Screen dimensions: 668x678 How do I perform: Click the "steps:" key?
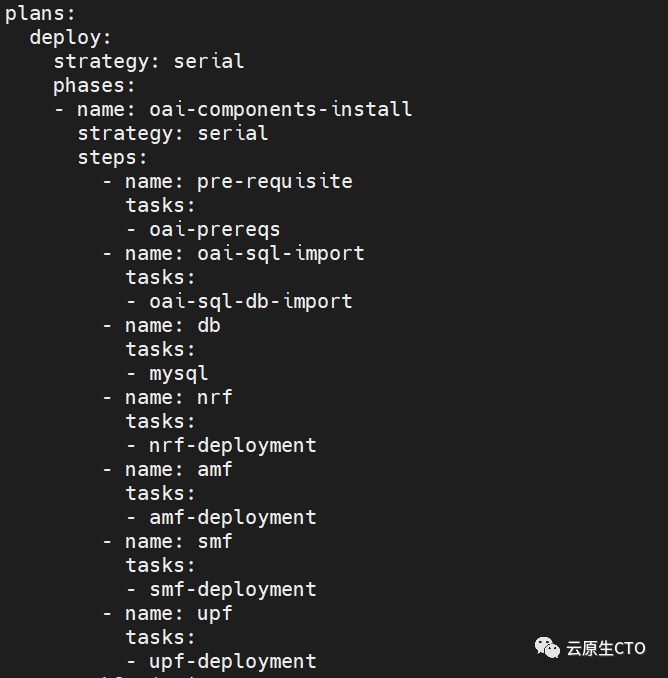click(x=113, y=157)
